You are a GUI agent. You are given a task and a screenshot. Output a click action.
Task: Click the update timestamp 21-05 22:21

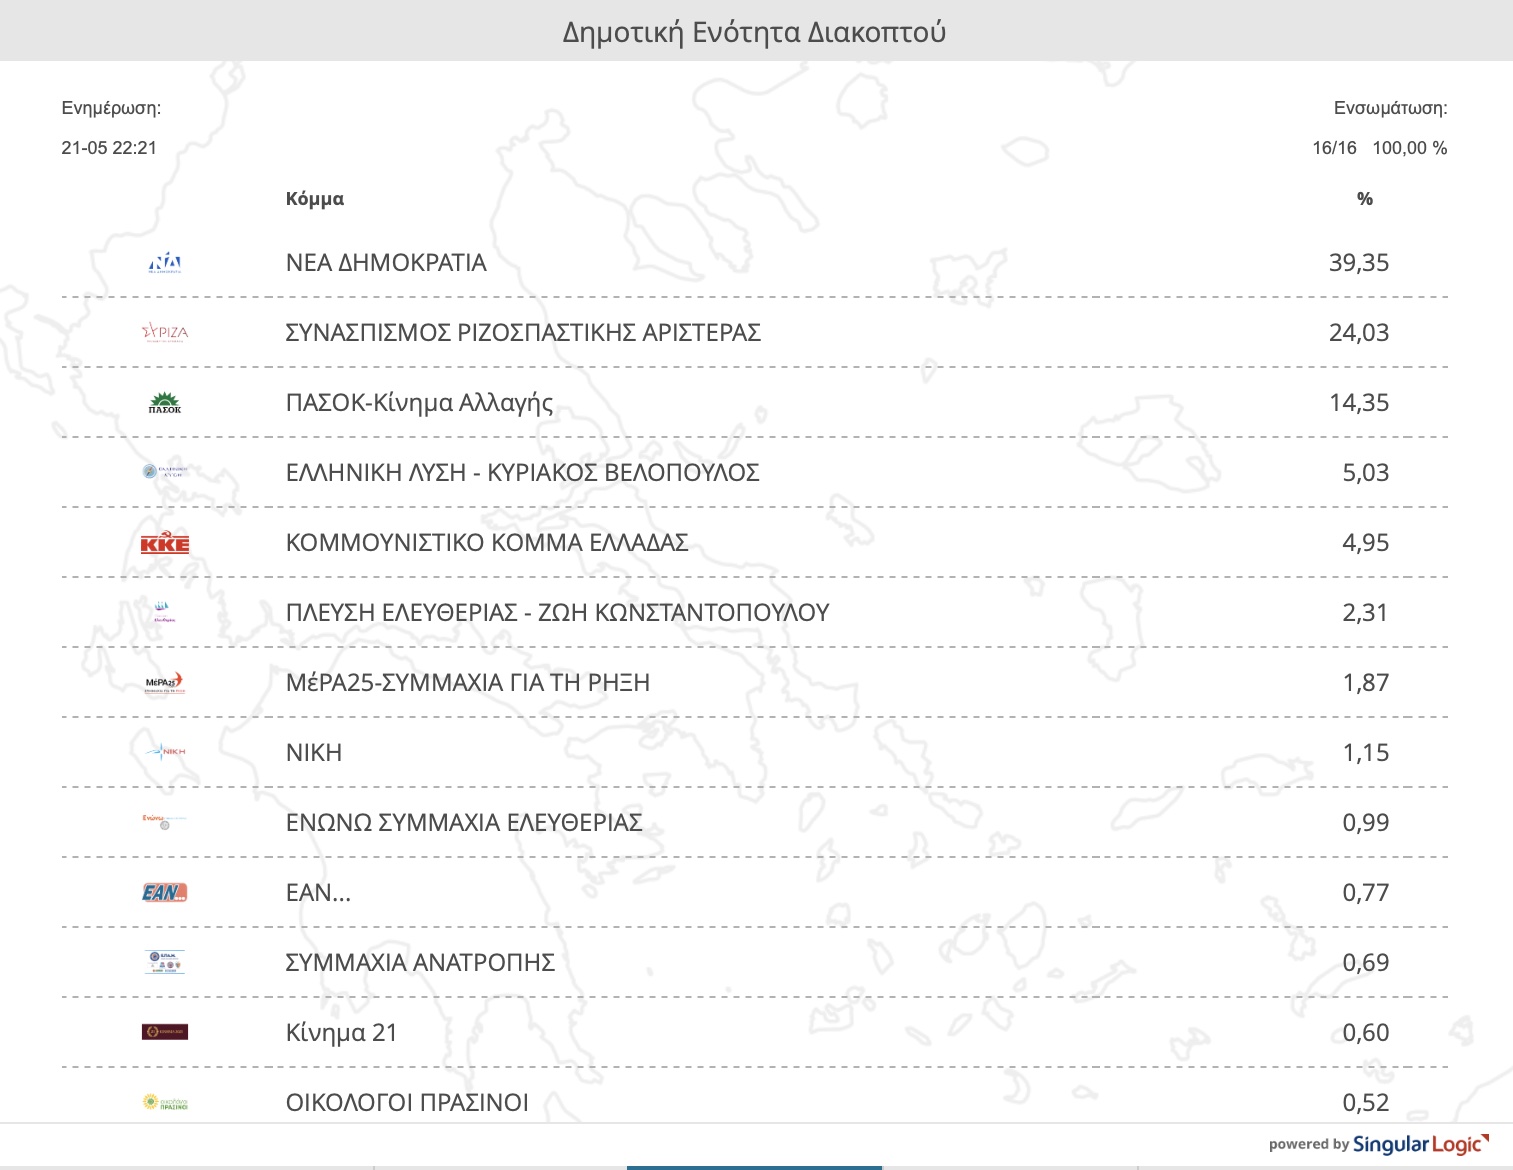[109, 148]
